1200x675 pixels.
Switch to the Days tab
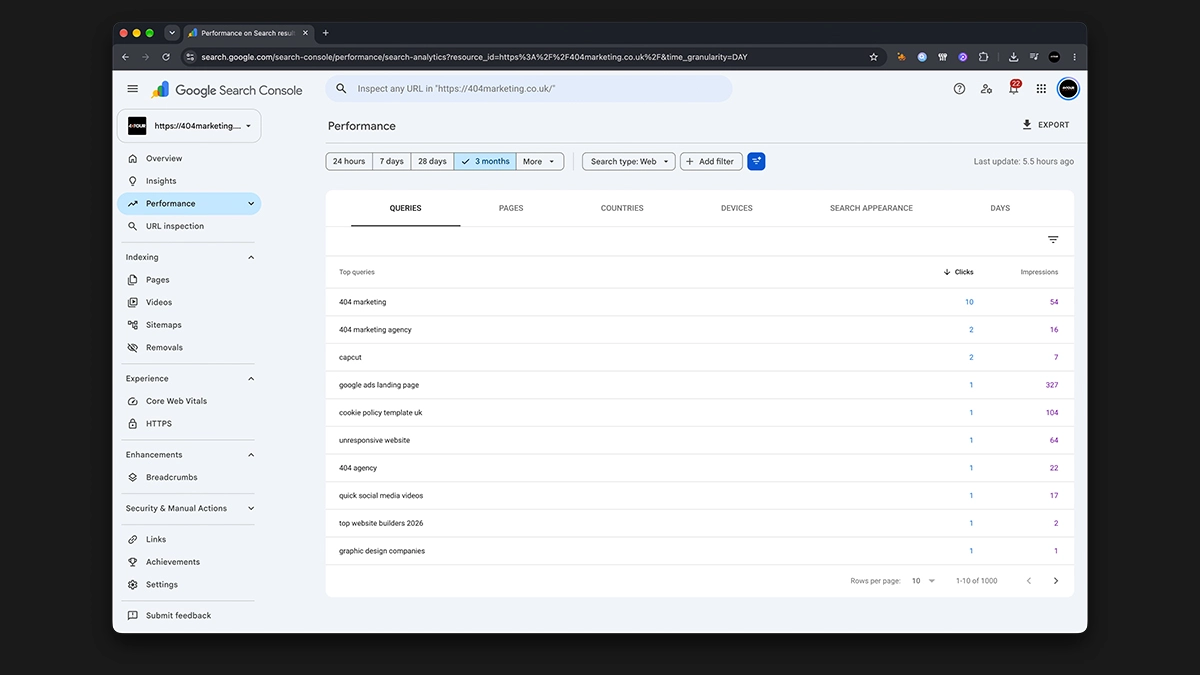point(1000,208)
